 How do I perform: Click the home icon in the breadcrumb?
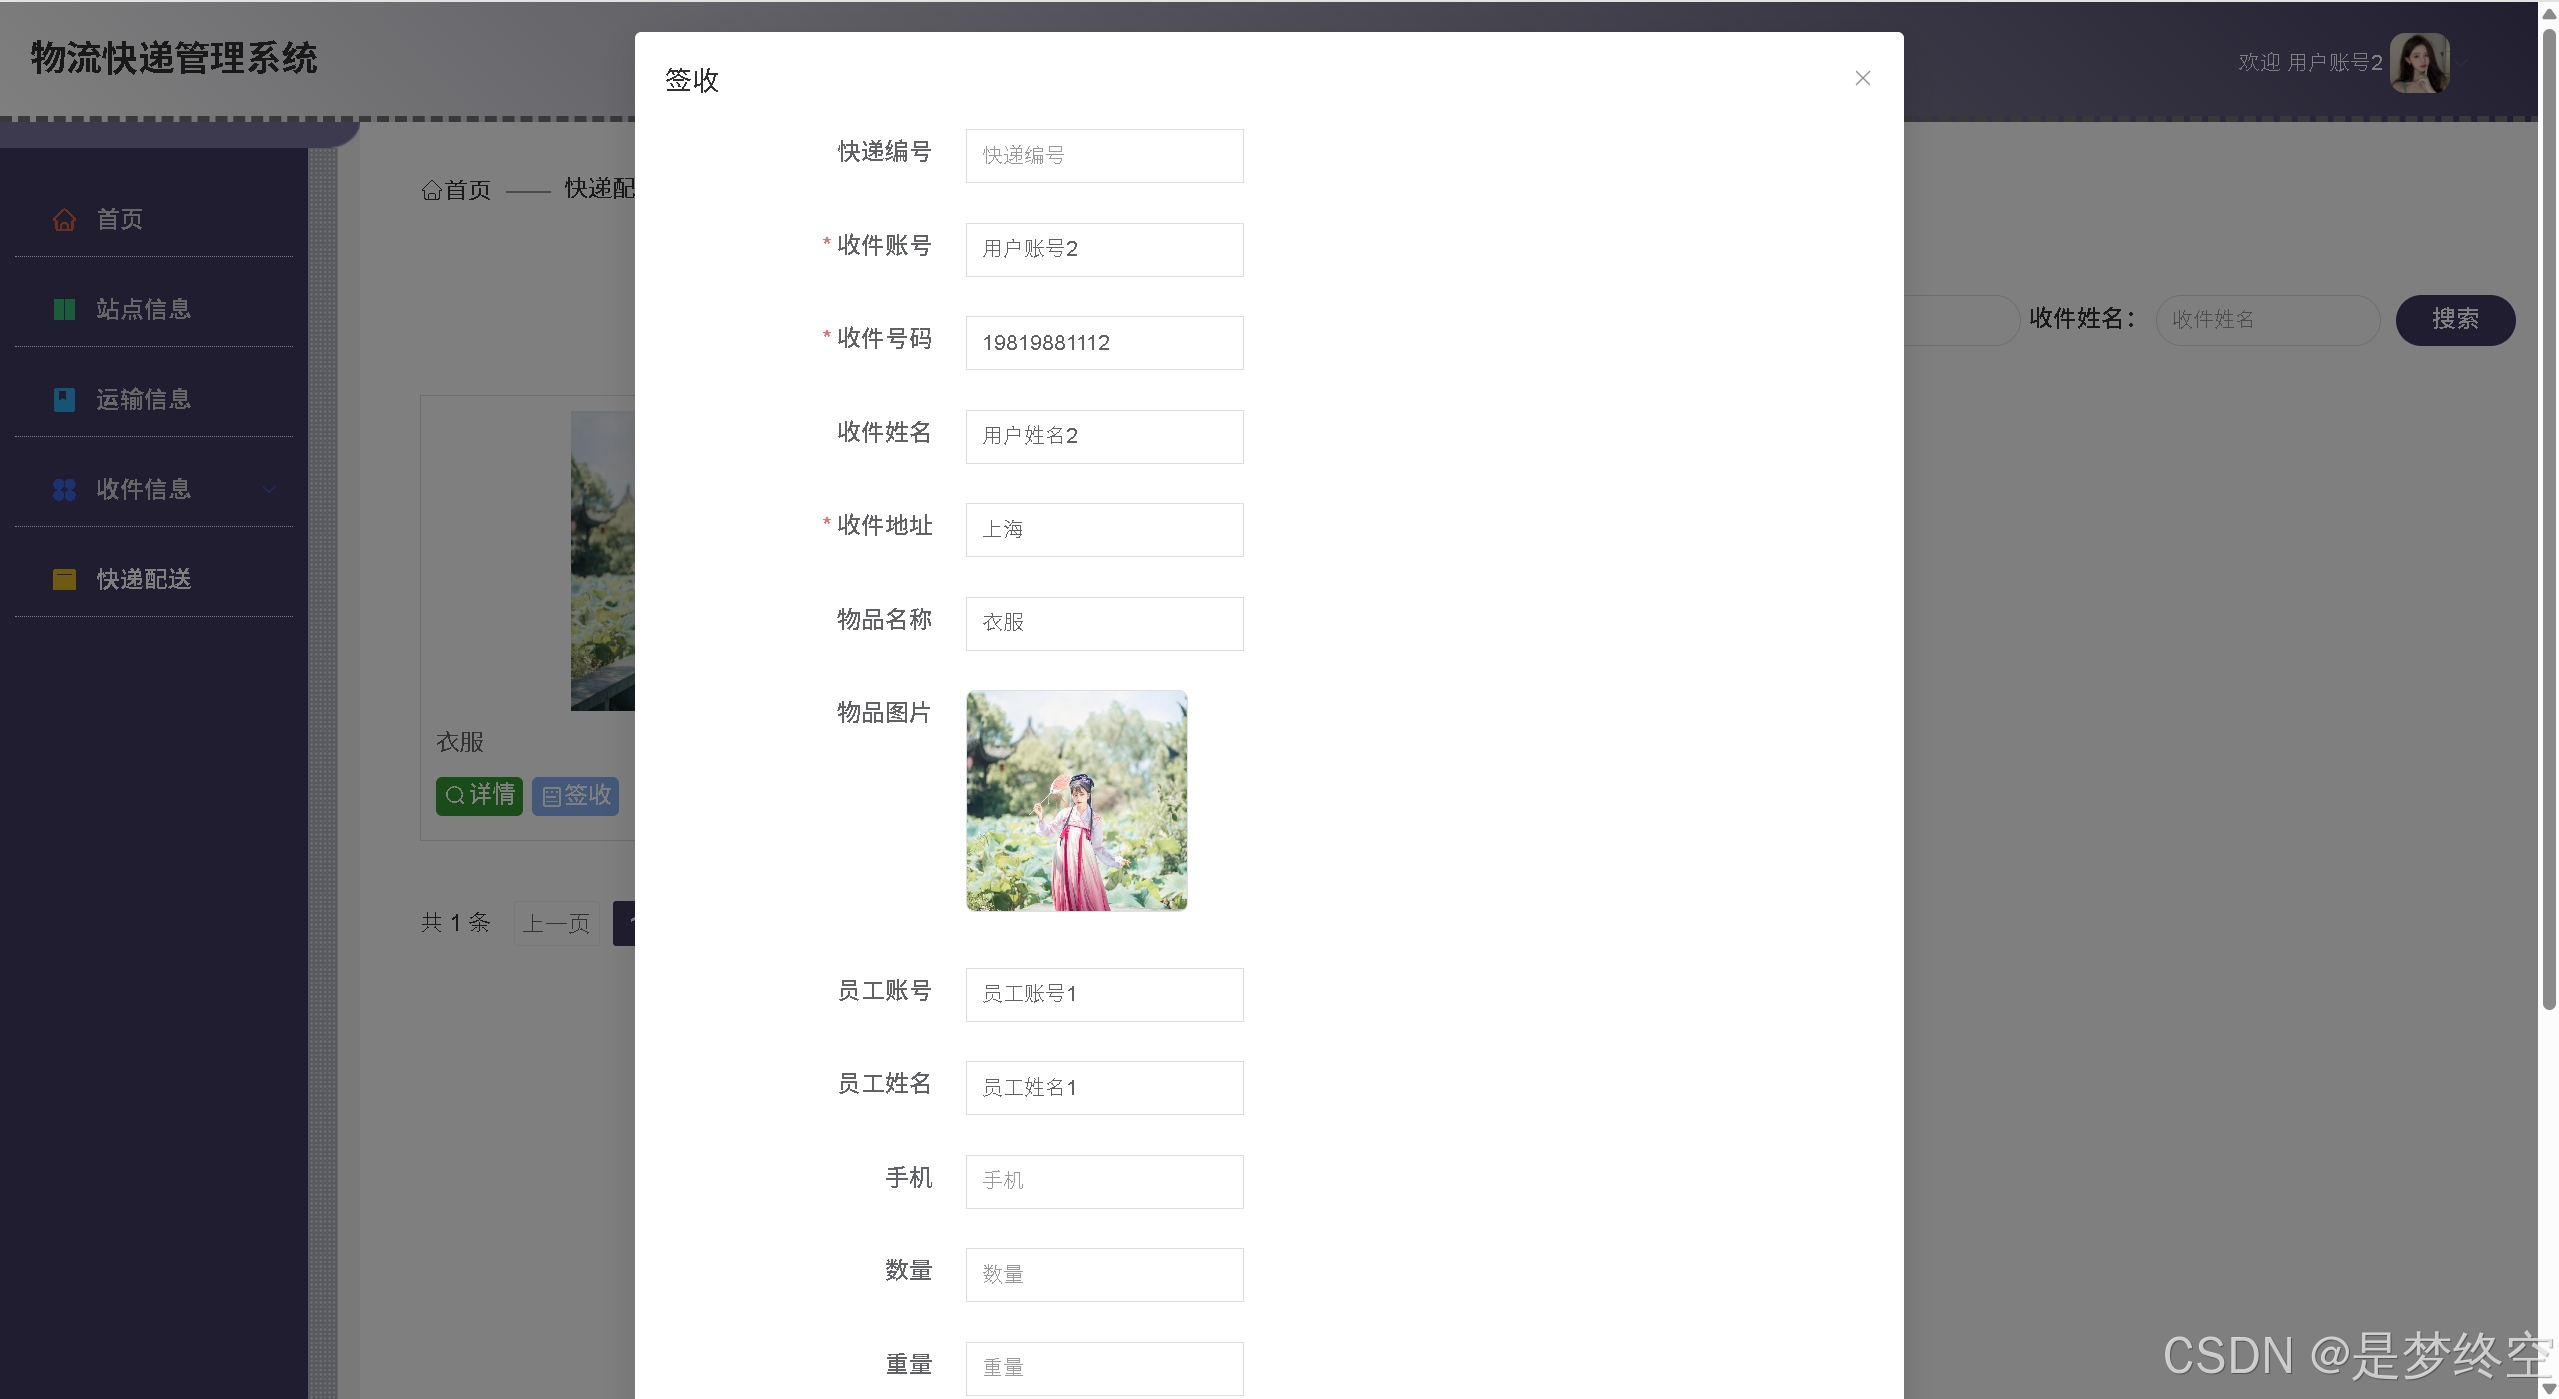coord(432,190)
